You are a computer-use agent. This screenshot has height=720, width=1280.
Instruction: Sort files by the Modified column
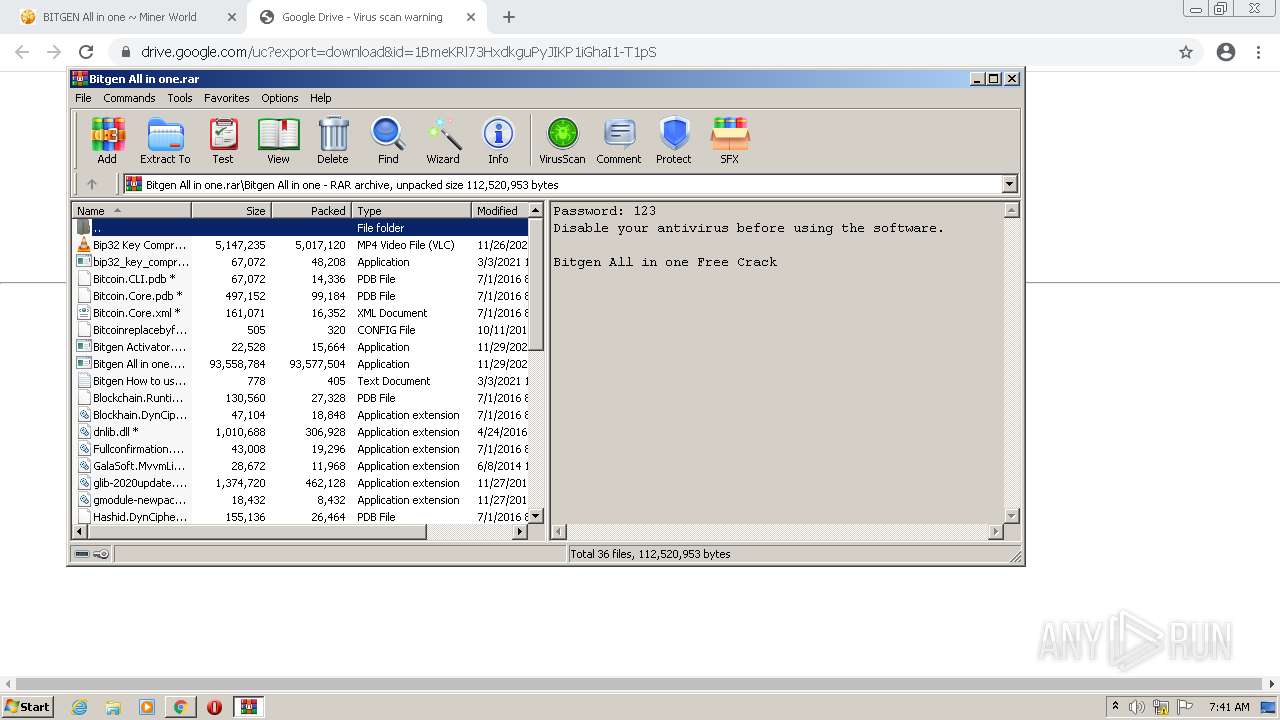499,210
